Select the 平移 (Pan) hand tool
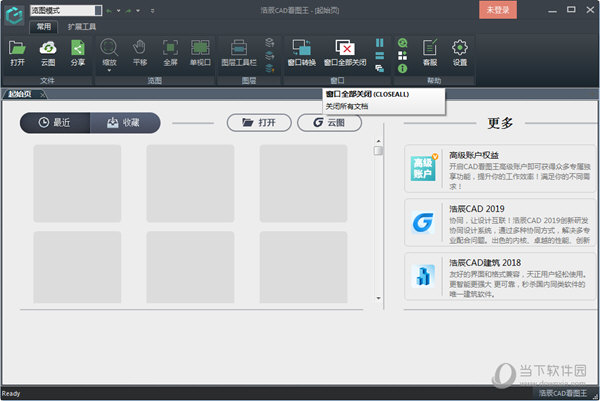This screenshot has width=600, height=401. 140,51
